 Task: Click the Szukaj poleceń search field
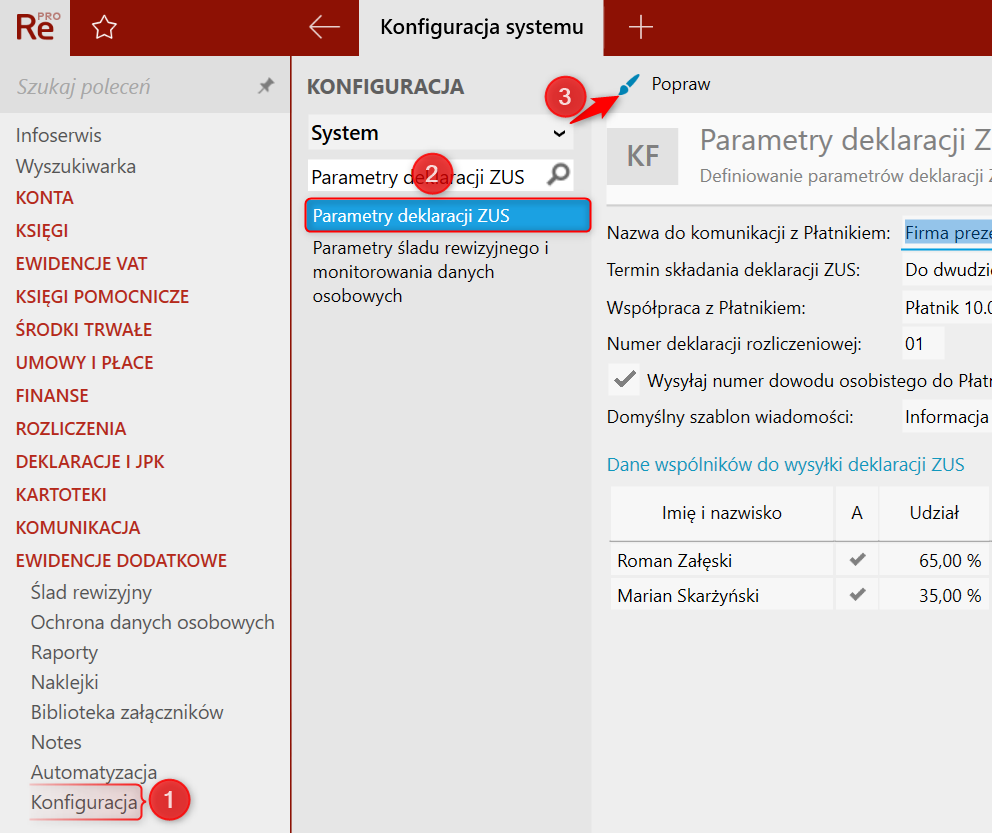pos(133,87)
